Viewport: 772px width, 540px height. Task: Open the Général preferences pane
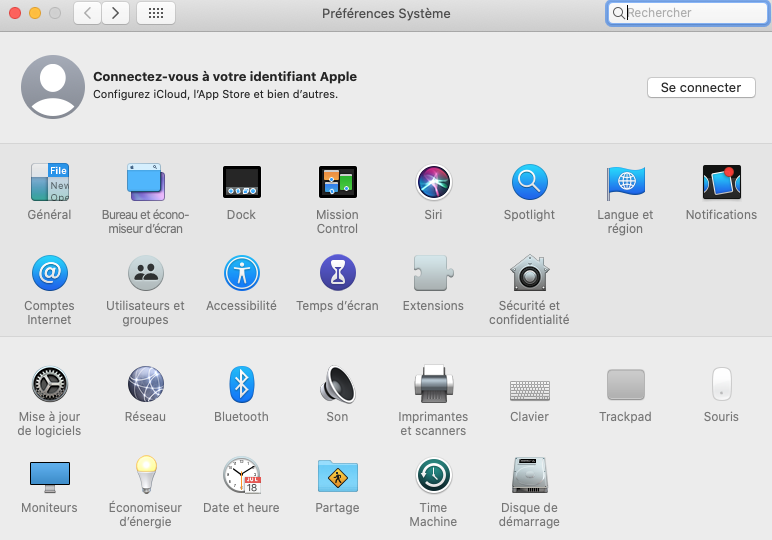(50, 183)
